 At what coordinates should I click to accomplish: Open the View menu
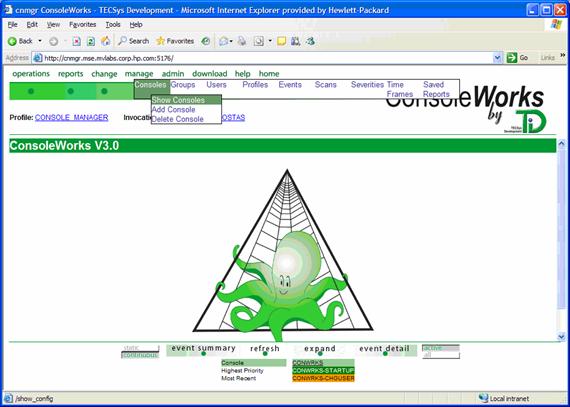53,25
